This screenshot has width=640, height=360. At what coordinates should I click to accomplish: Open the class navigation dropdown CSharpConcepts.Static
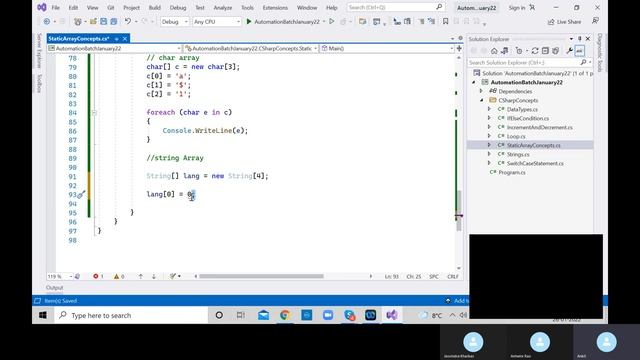tap(251, 48)
